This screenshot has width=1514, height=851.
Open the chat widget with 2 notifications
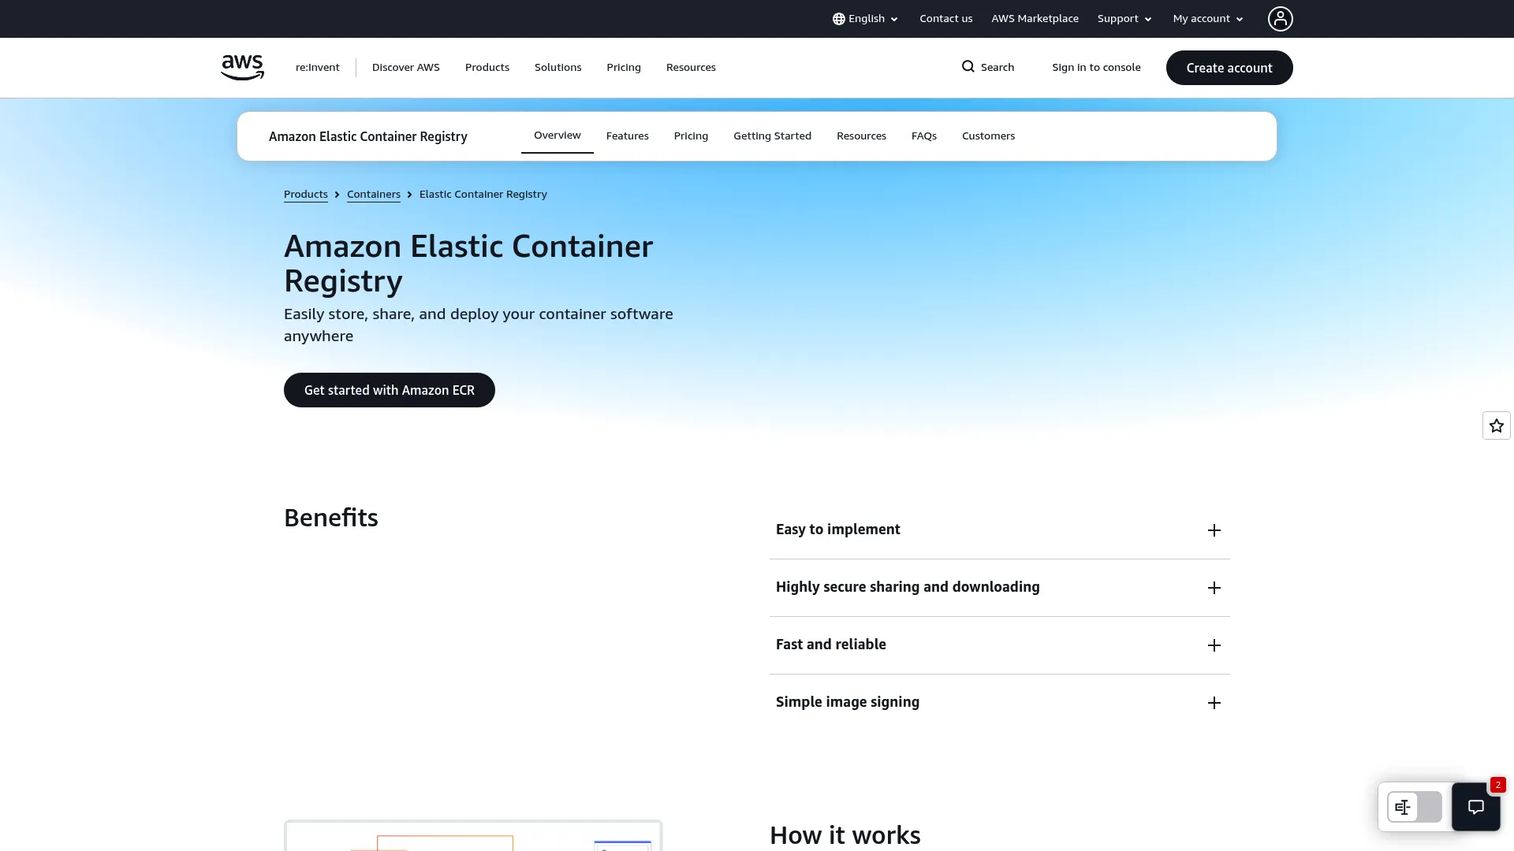click(x=1476, y=807)
